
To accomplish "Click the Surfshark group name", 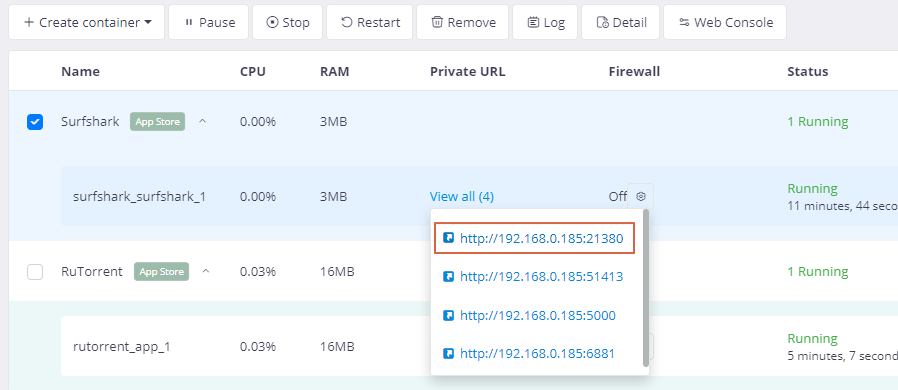I will click(x=90, y=121).
